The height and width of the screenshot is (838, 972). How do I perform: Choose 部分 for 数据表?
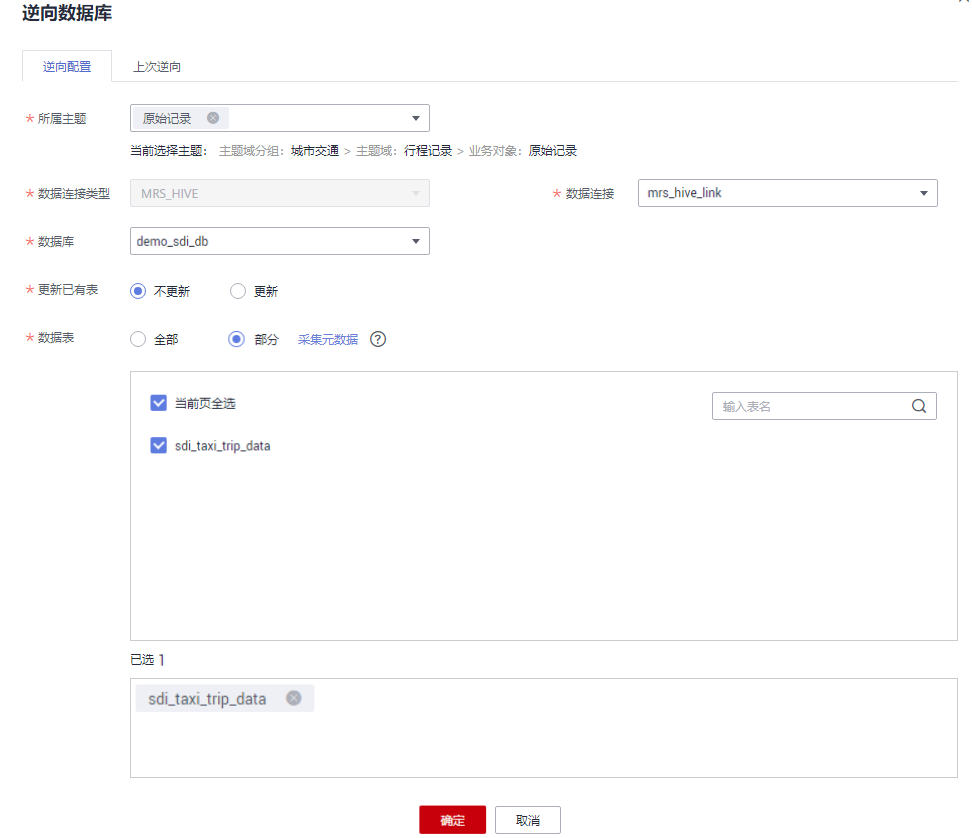[x=237, y=339]
